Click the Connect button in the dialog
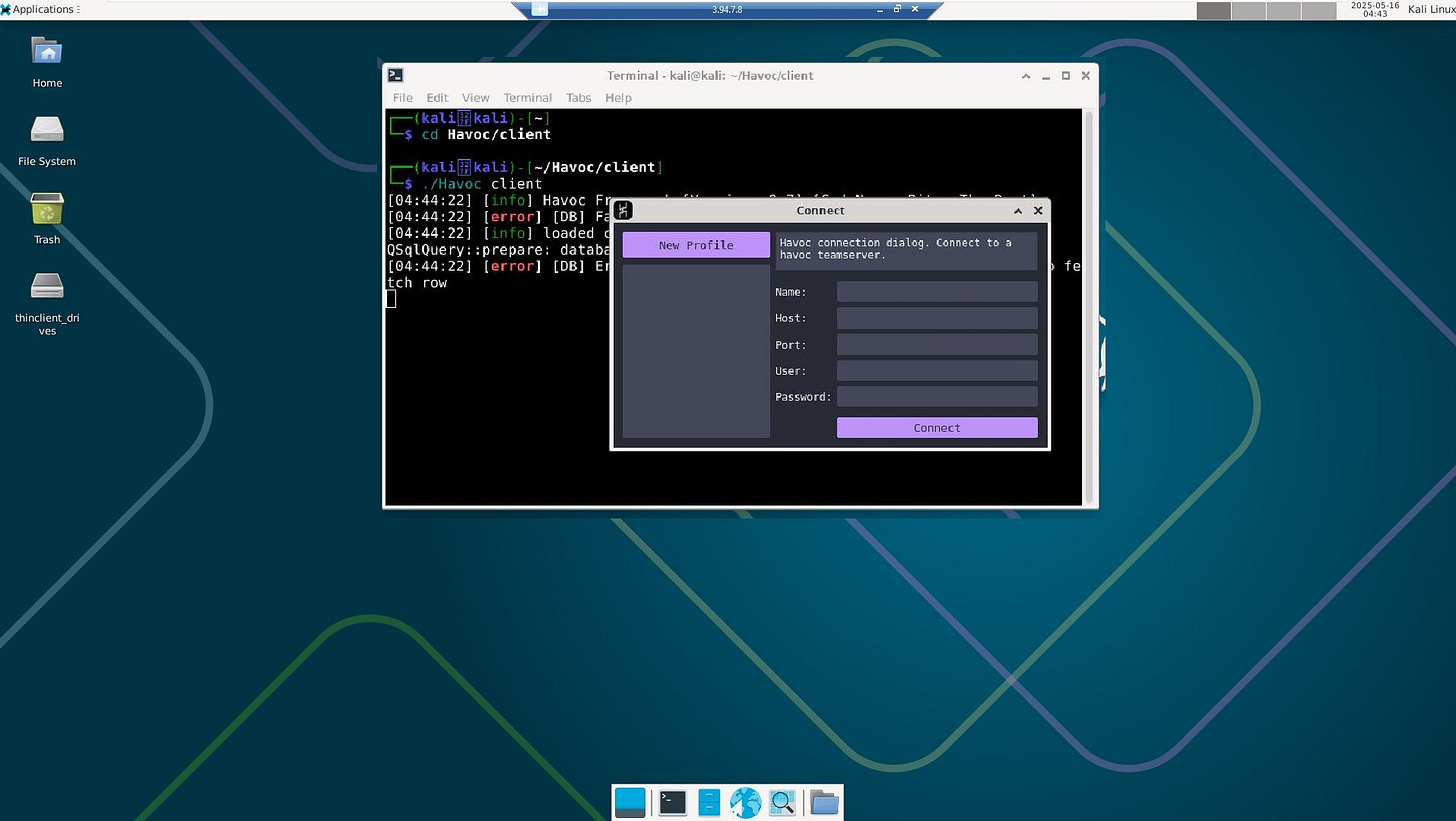Screen dimensions: 1456x821 click(x=937, y=428)
